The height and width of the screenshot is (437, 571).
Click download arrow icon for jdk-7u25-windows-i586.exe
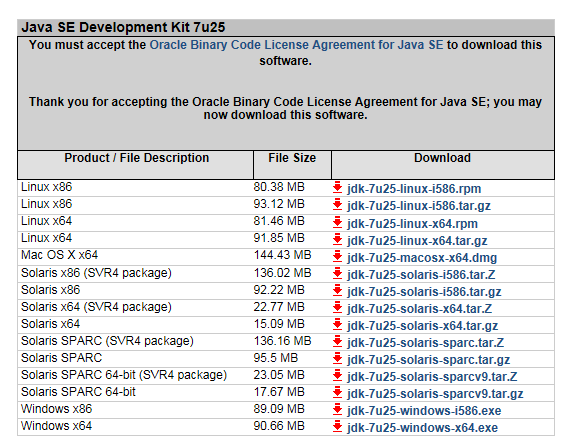pos(338,410)
